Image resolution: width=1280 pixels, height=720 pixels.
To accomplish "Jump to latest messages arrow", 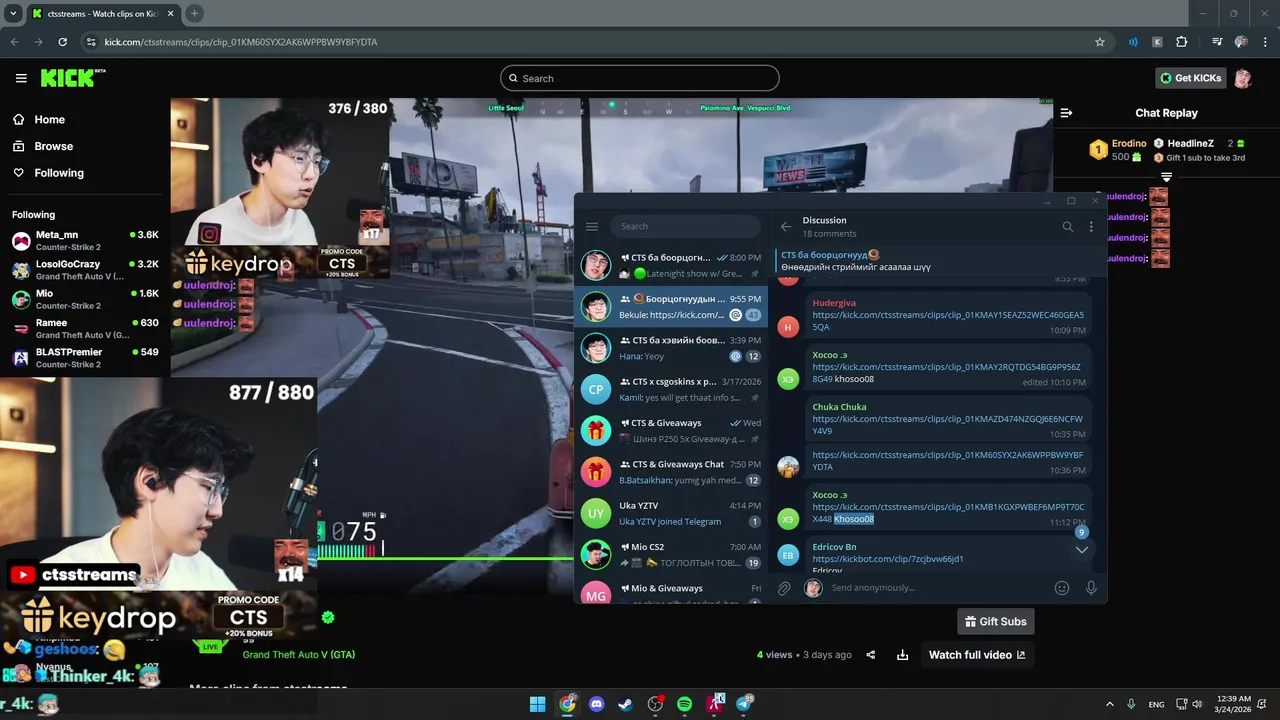I will [x=1081, y=549].
